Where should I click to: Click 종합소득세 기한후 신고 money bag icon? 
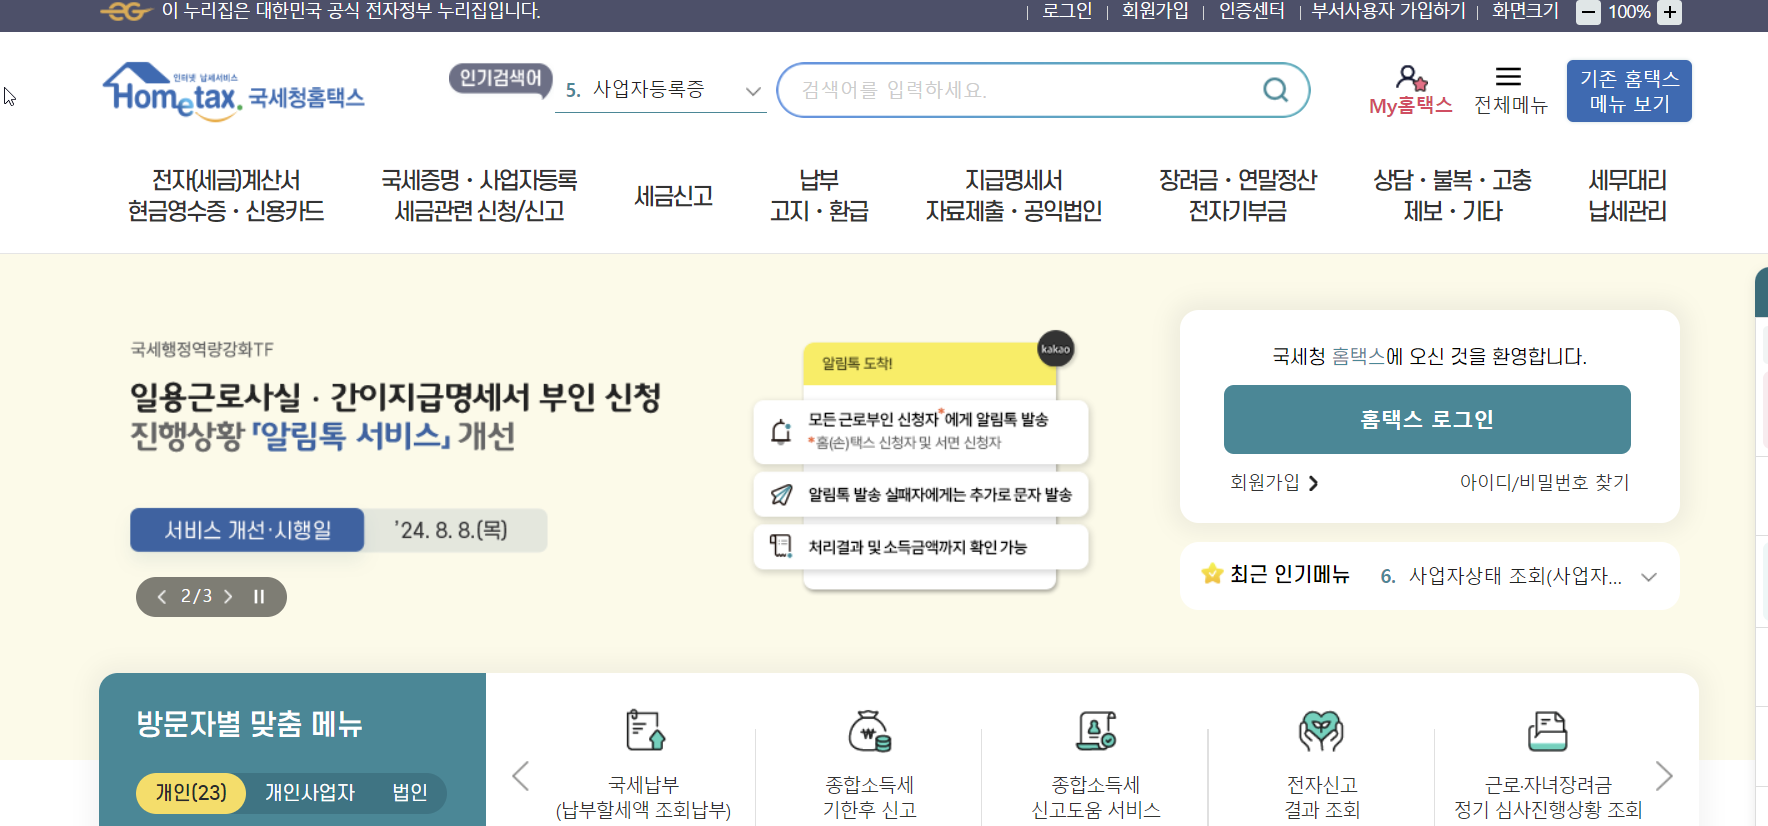point(870,731)
